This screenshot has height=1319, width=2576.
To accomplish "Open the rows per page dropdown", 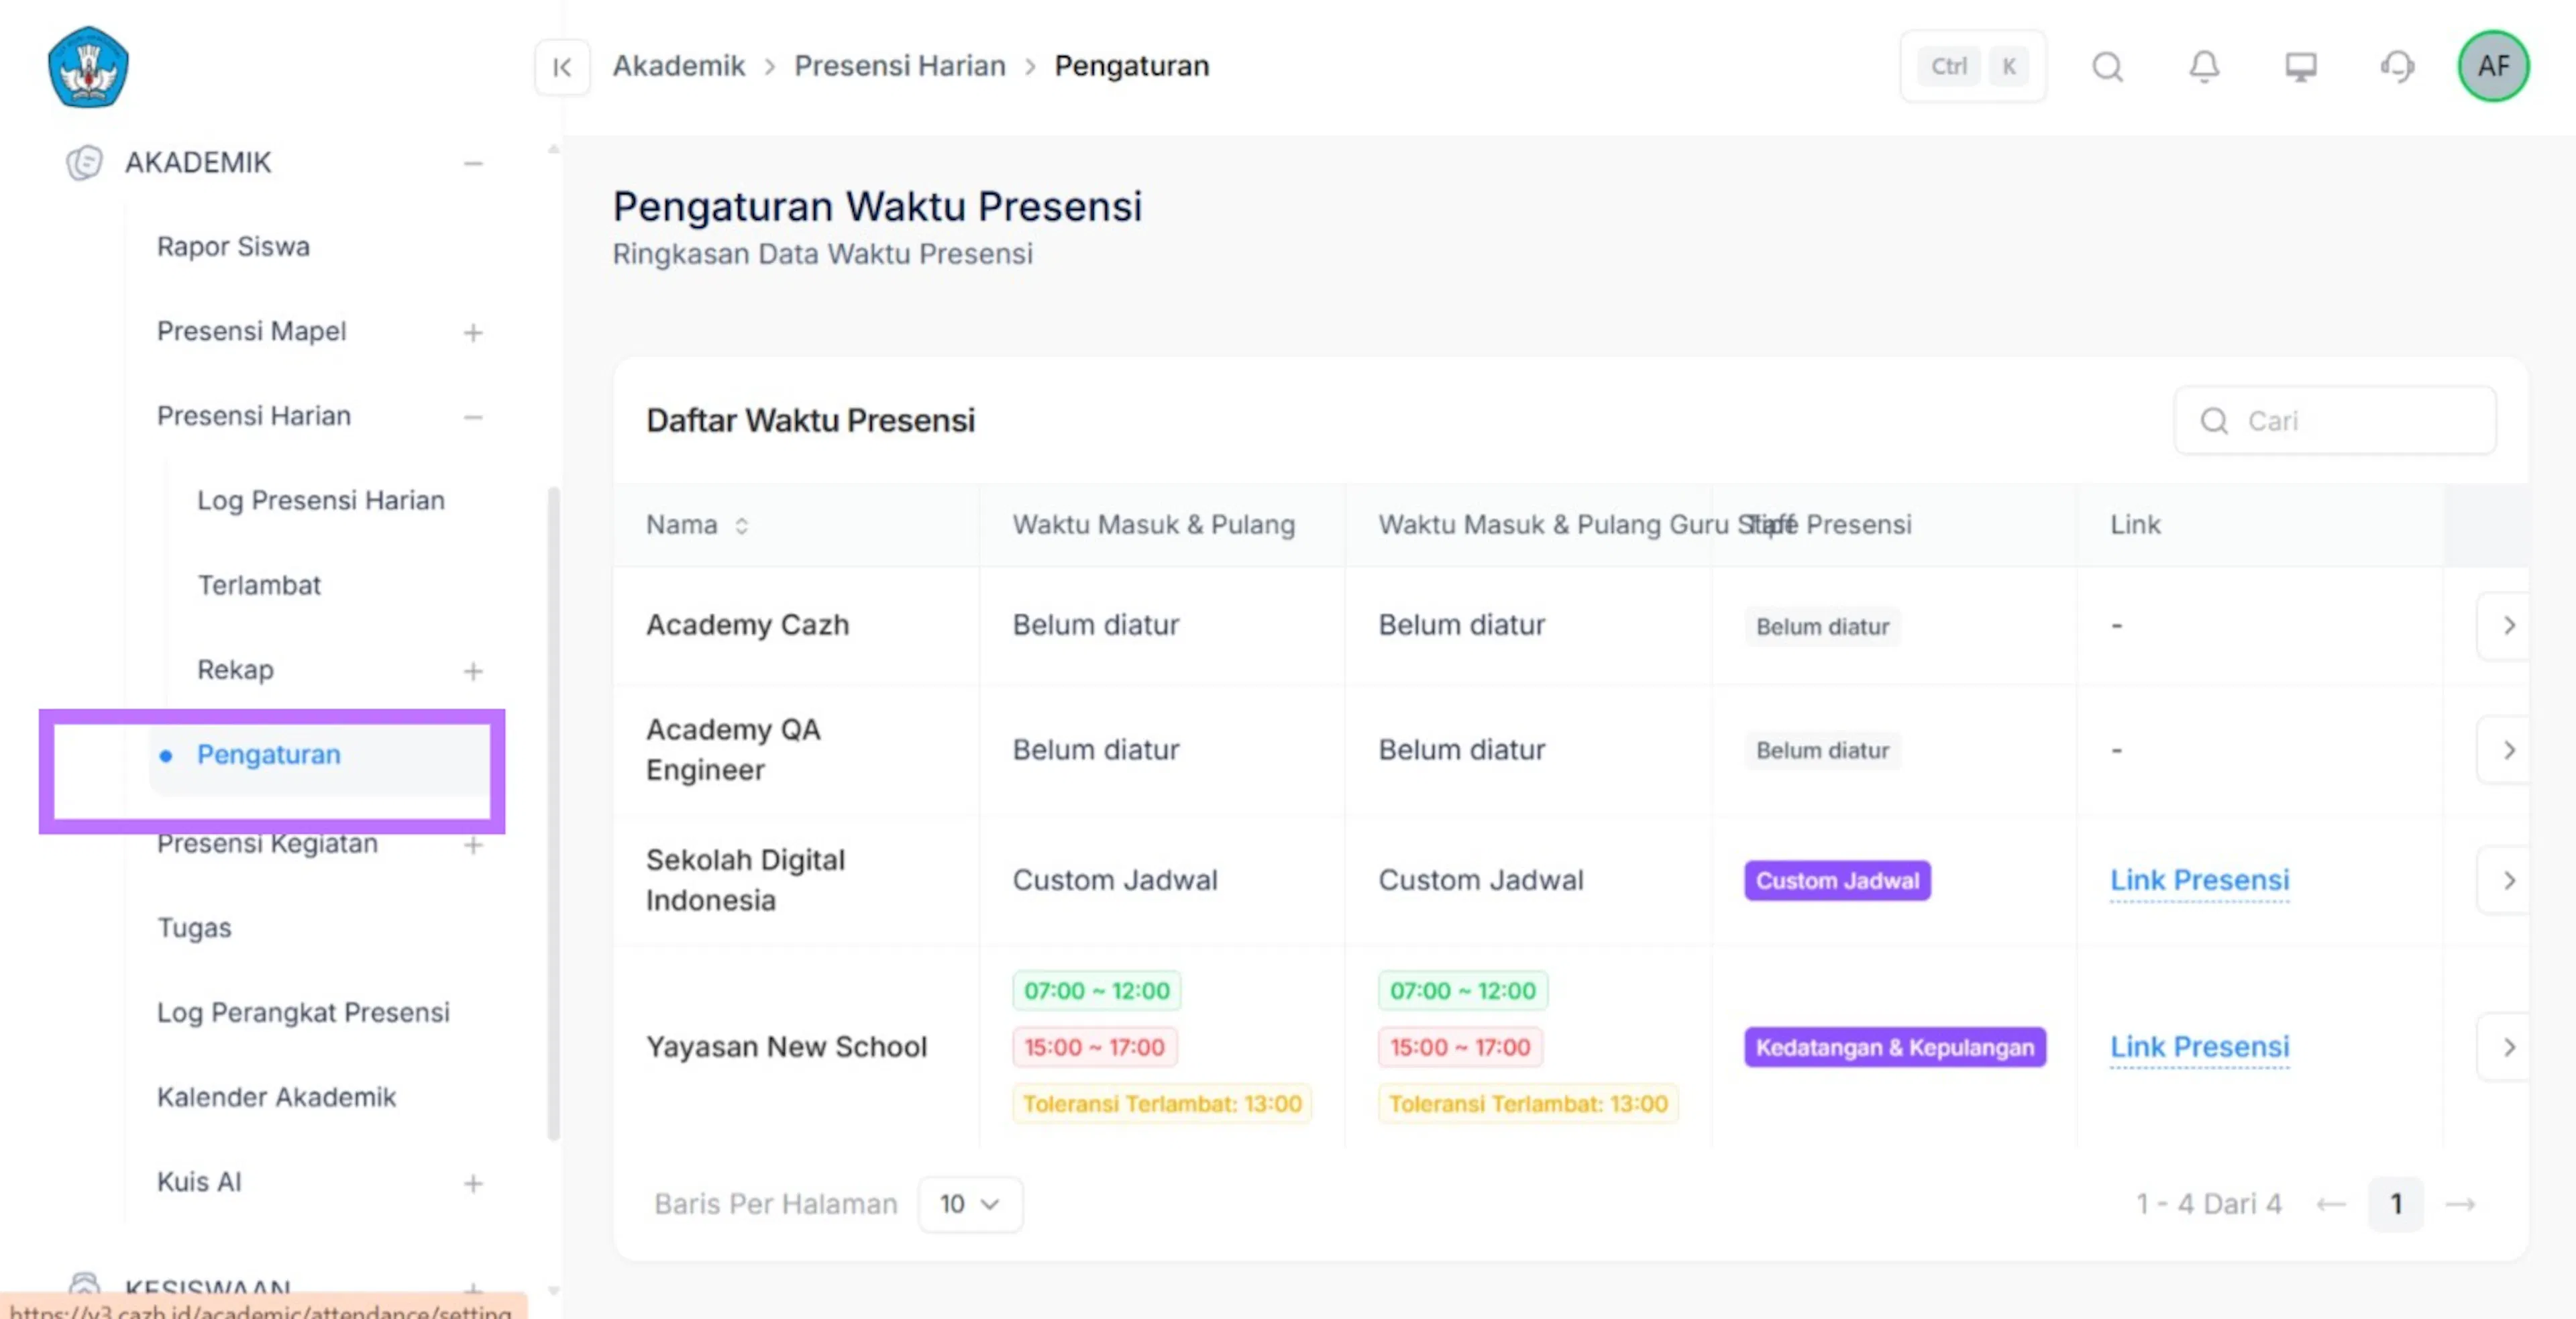I will (x=969, y=1204).
